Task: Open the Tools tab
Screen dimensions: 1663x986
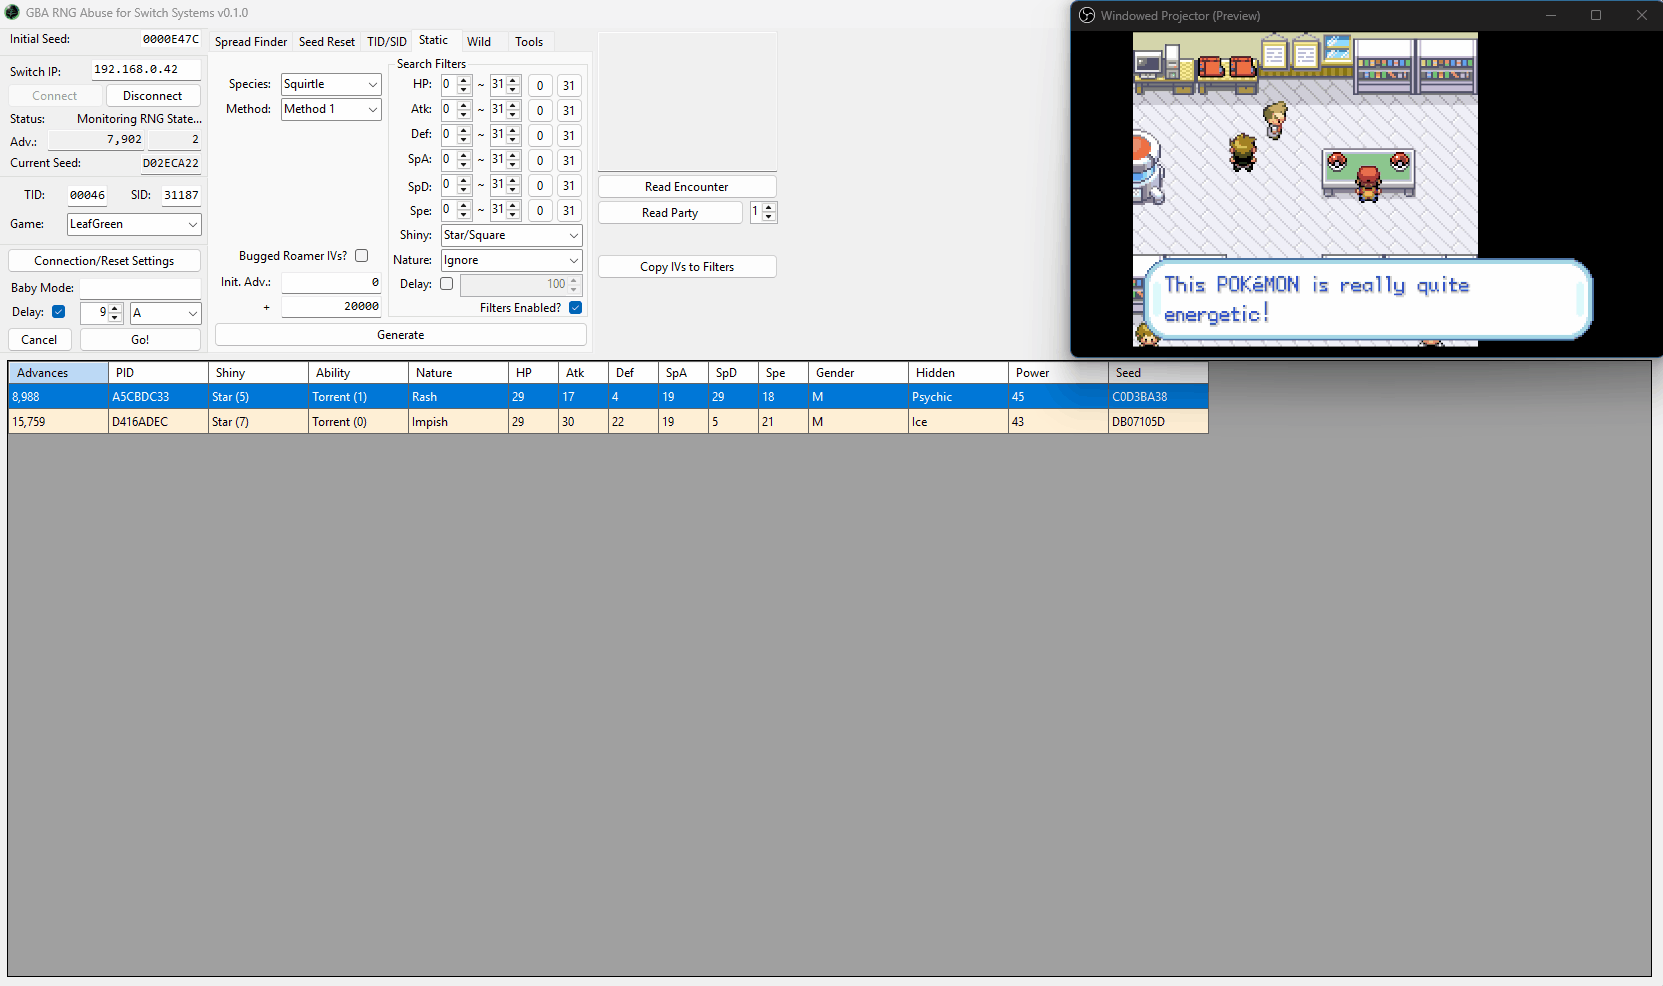Action: pos(529,42)
